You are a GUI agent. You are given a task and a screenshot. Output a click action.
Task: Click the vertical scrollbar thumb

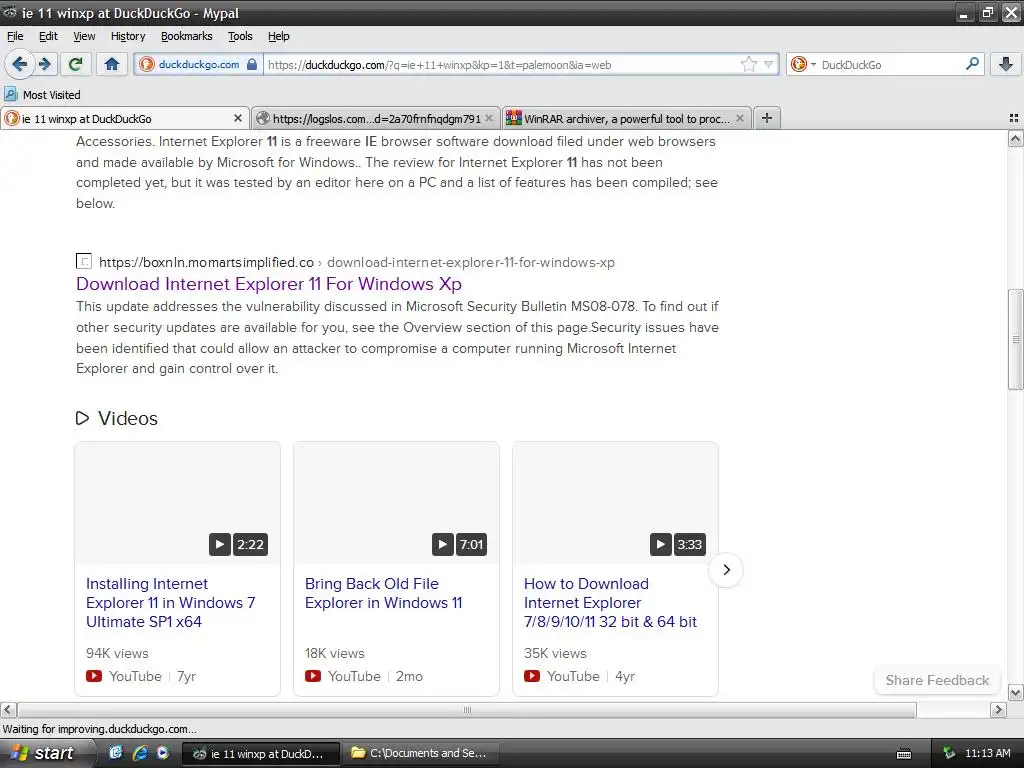pos(1016,339)
